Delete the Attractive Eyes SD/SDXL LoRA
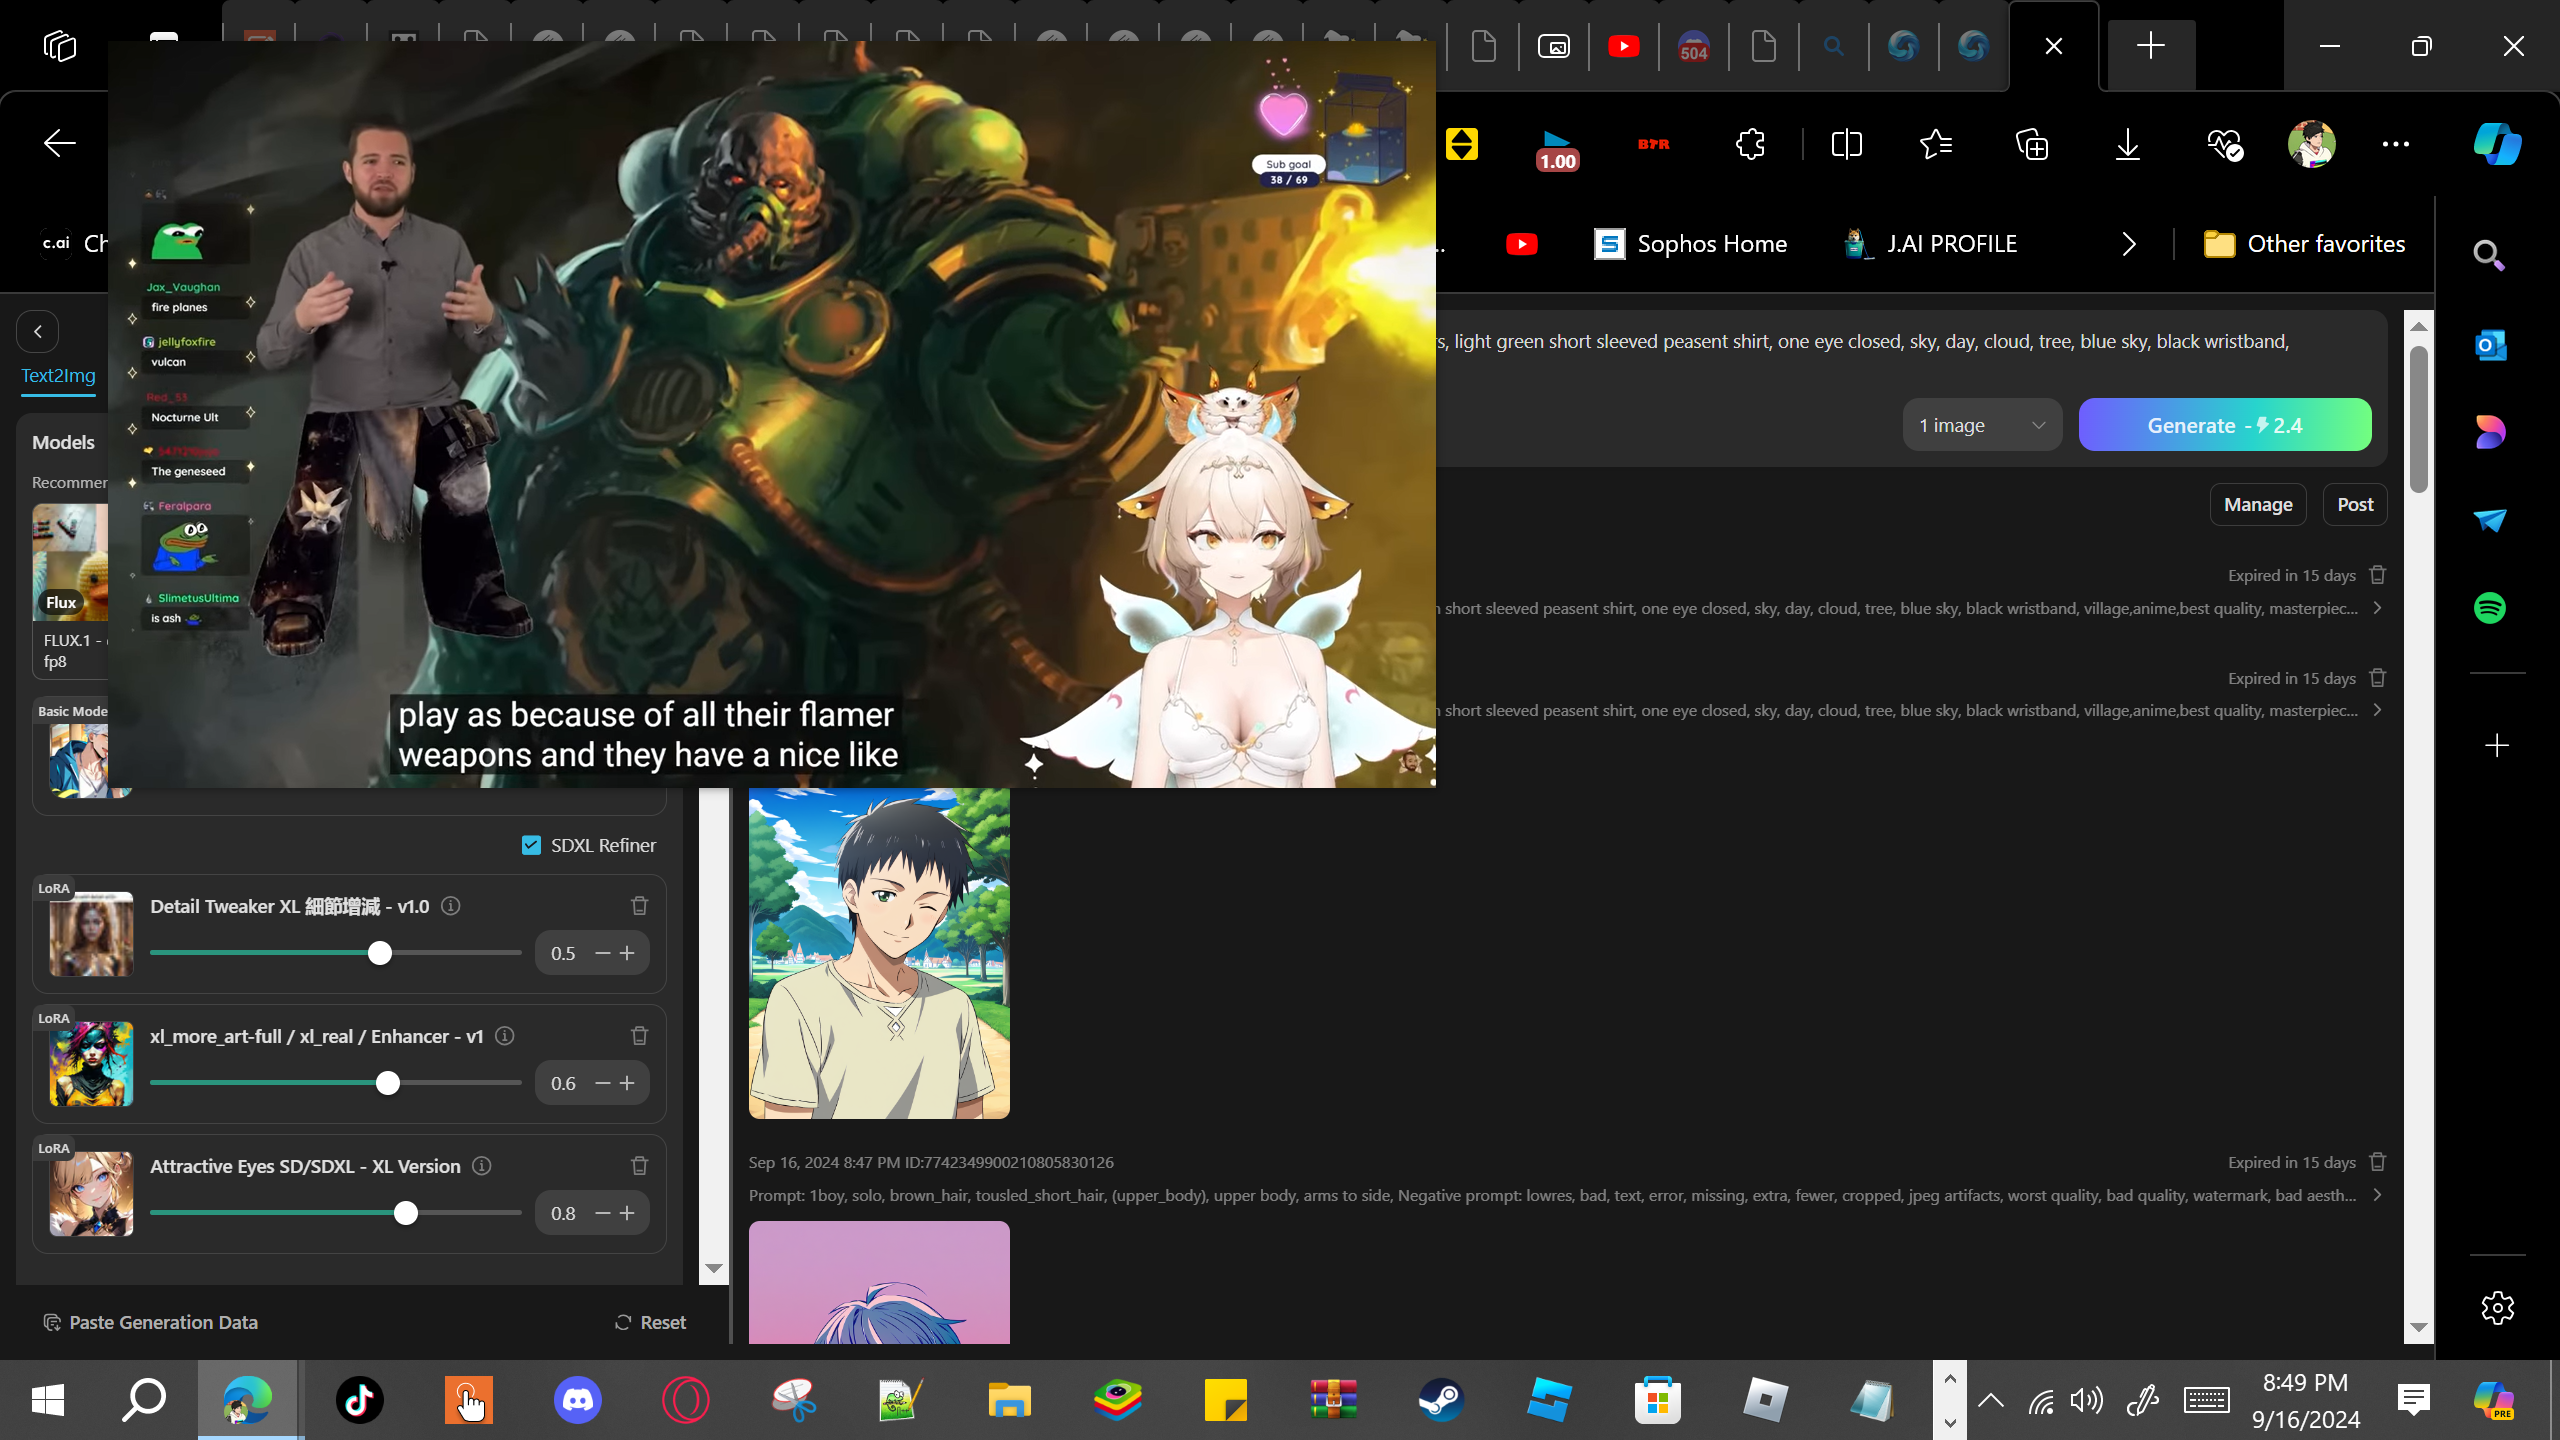This screenshot has height=1440, width=2560. [x=640, y=1166]
